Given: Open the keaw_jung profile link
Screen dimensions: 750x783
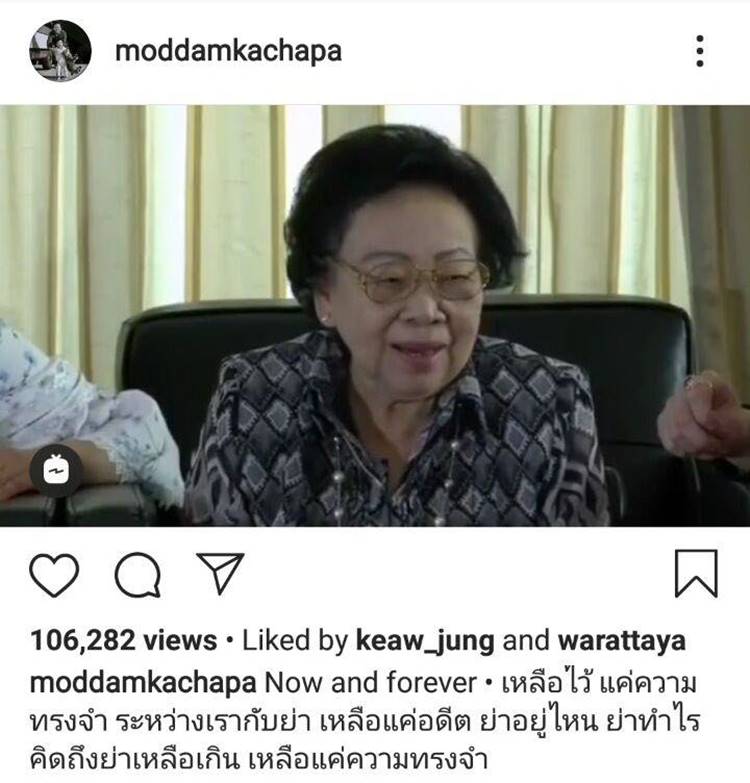Looking at the screenshot, I should 425,641.
